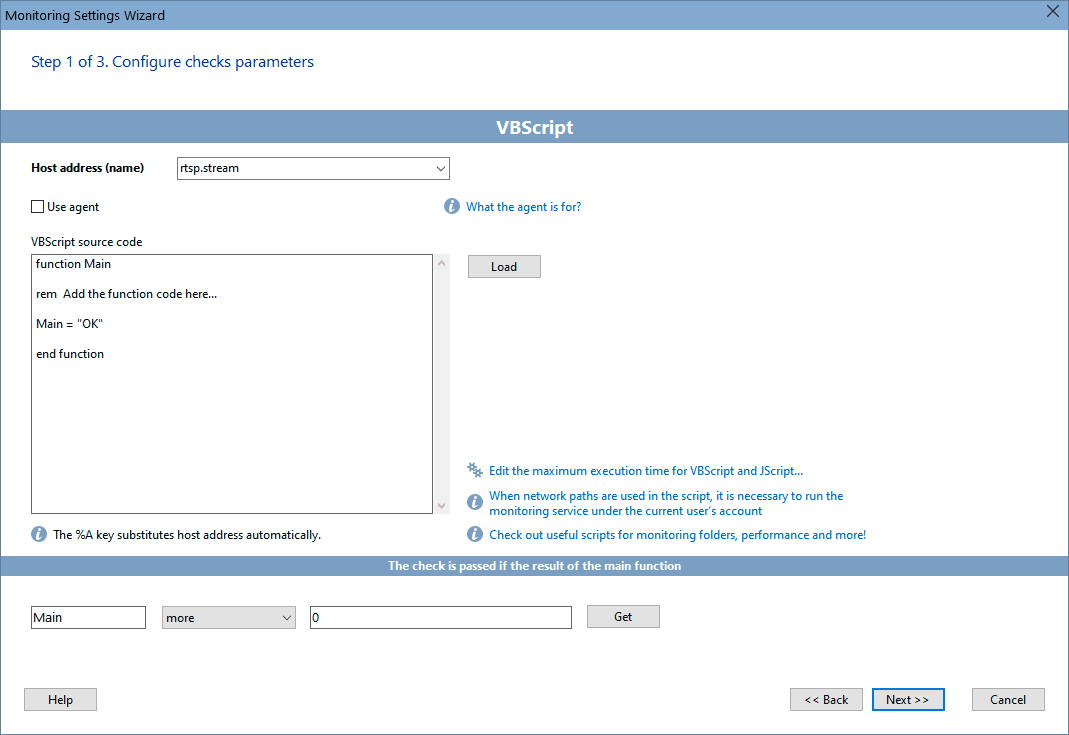Screen dimensions: 1069x735
Task: Click the gear icon for editing maximum execution time
Action: pyautogui.click(x=474, y=469)
